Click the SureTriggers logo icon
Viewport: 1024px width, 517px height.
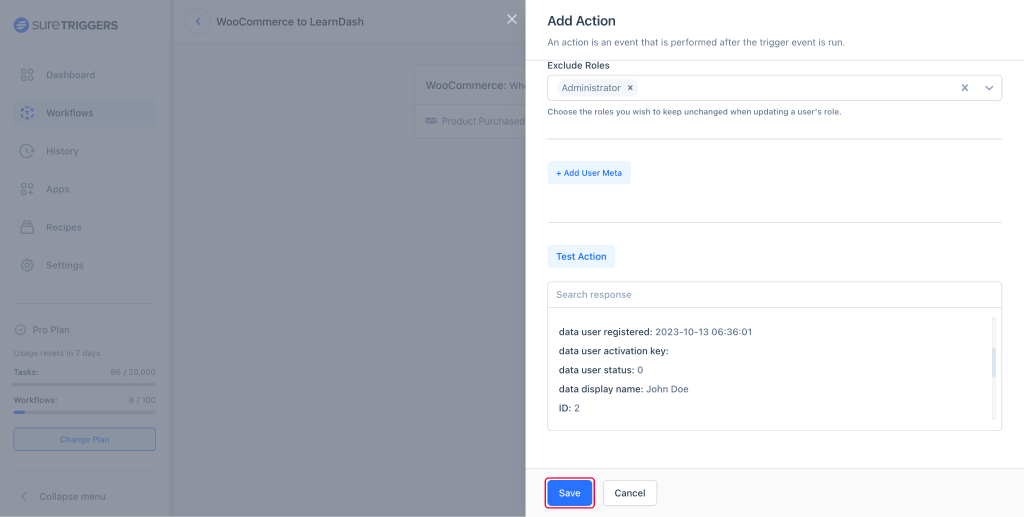(x=21, y=25)
